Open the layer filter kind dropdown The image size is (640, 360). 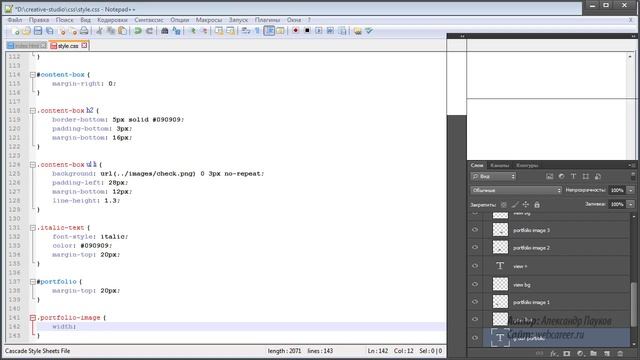coord(493,176)
